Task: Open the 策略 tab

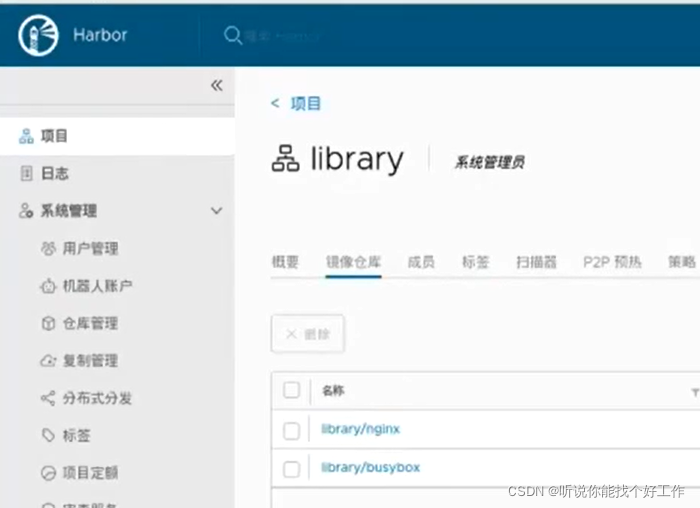Action: click(682, 262)
